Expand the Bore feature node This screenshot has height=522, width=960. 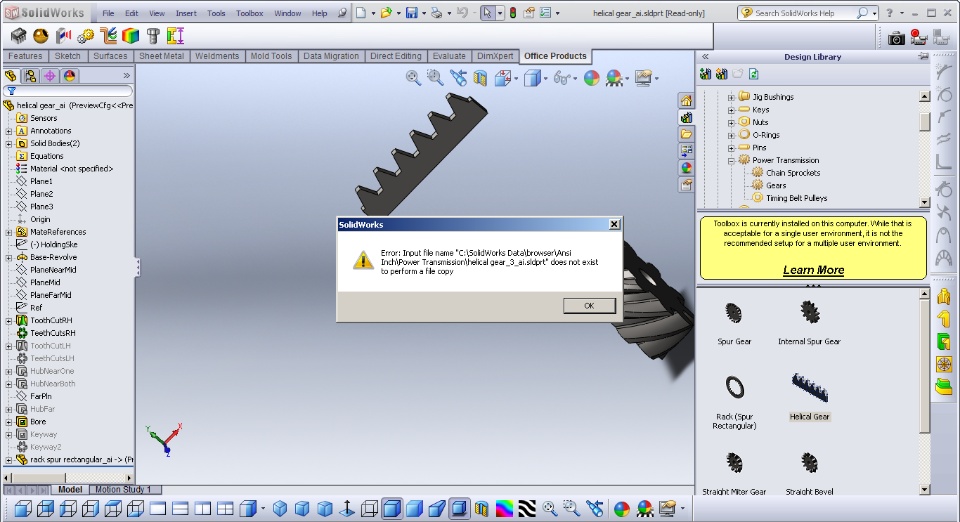click(9, 422)
